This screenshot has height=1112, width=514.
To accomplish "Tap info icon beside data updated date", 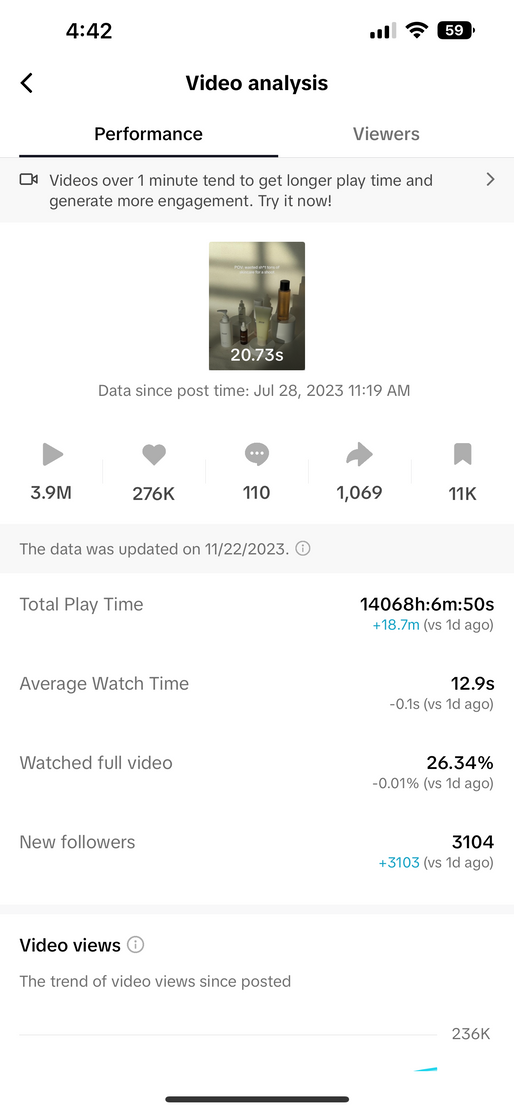I will [x=303, y=548].
